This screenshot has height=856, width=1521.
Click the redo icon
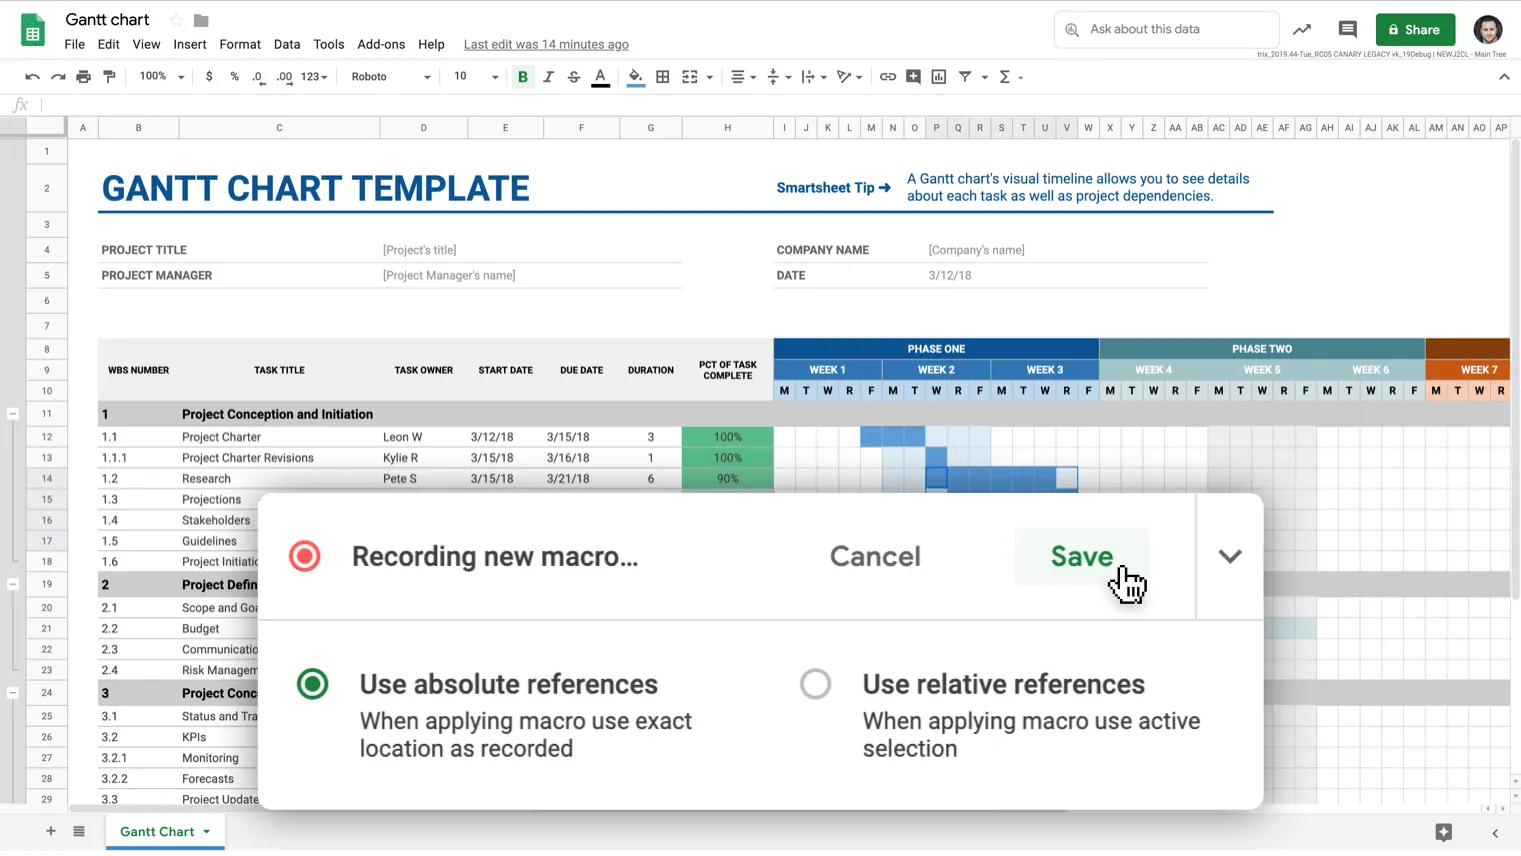[x=58, y=77]
